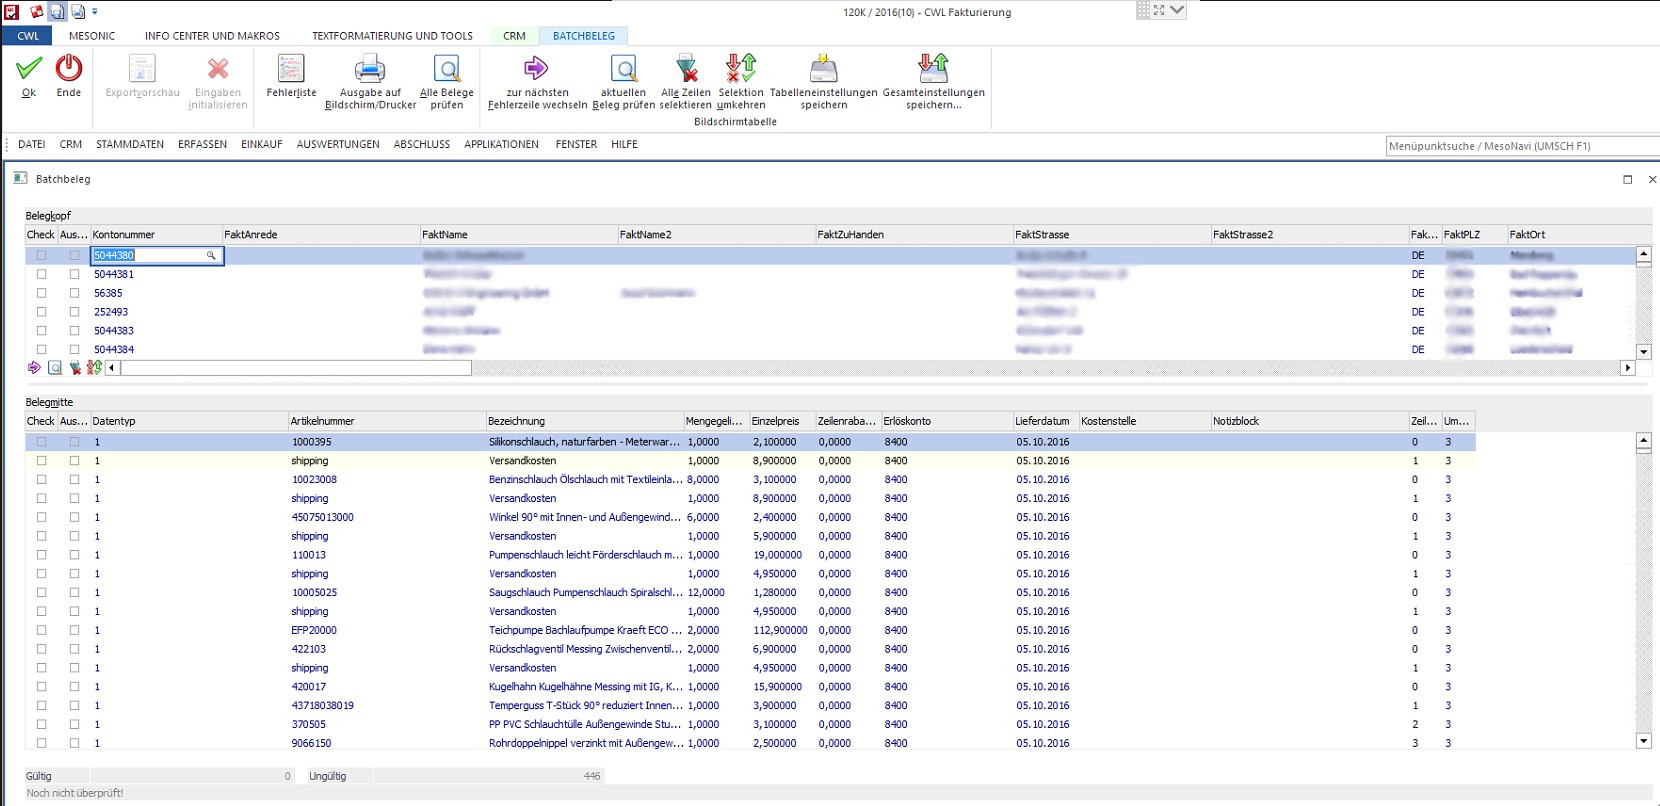The width and height of the screenshot is (1660, 806).
Task: Save table settings via Tabelleneinstellungen speichern
Action: point(823,70)
